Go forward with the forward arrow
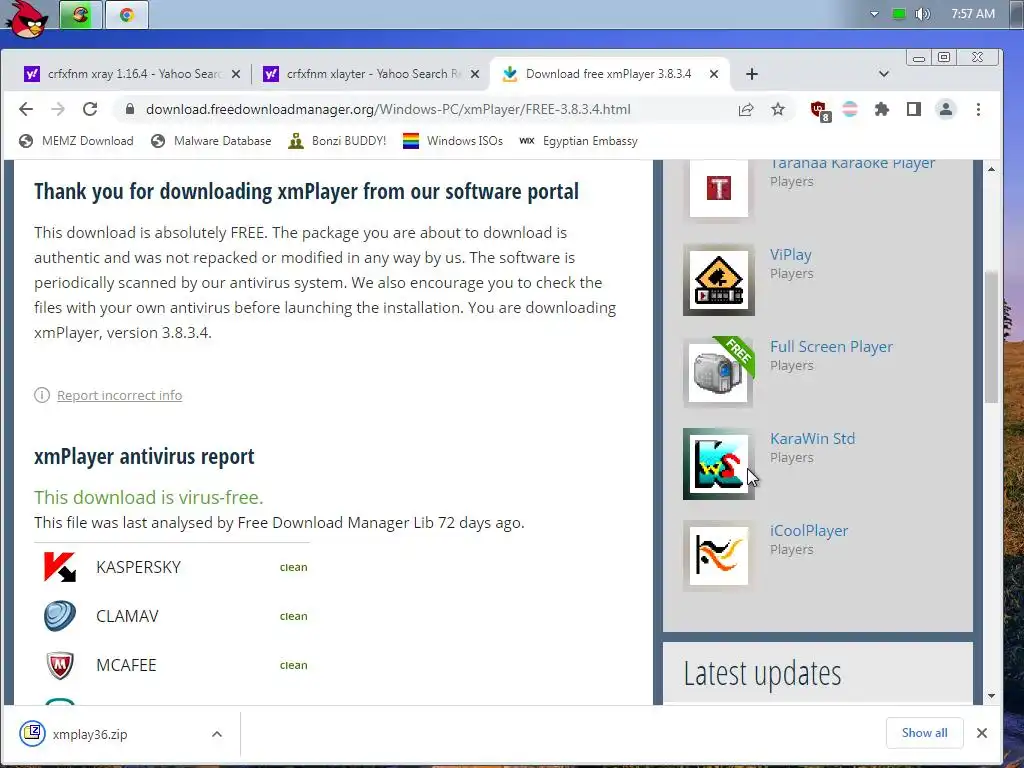 (x=58, y=109)
